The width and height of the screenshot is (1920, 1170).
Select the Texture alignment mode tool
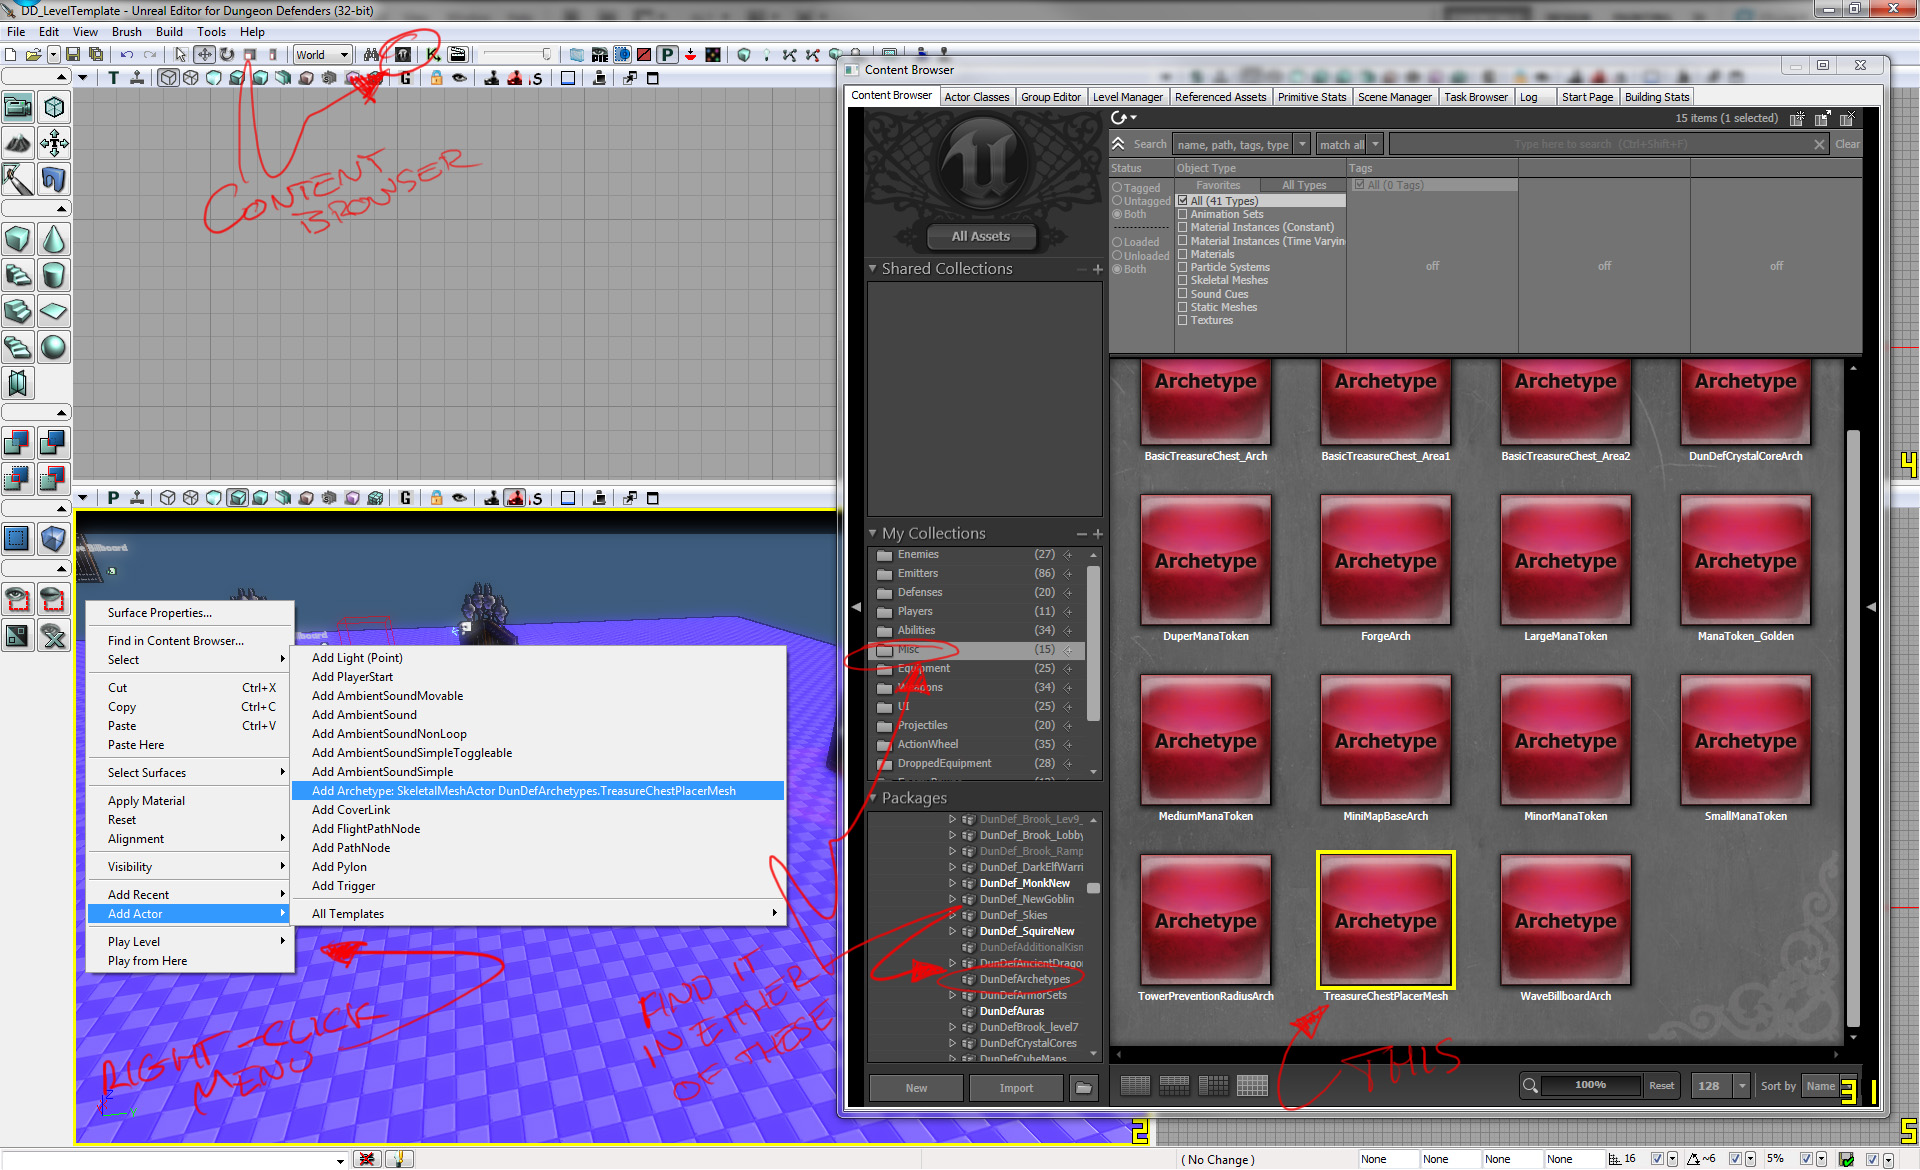click(x=54, y=143)
